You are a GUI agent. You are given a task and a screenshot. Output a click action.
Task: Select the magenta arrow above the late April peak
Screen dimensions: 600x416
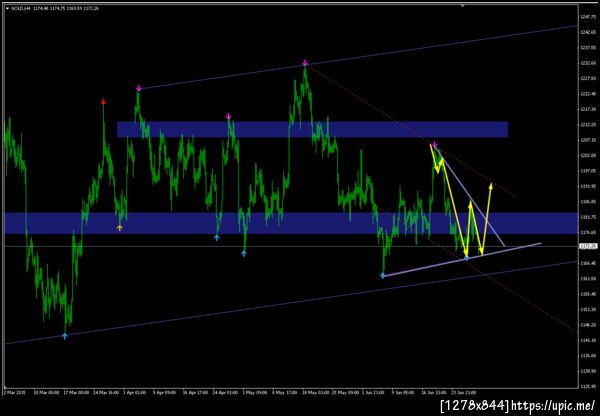[x=228, y=116]
